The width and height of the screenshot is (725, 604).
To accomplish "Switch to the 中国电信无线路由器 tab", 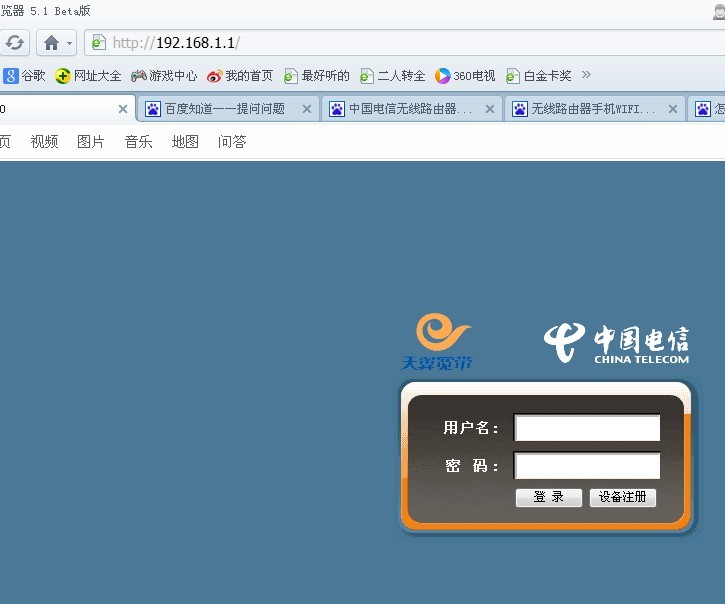I will coord(412,109).
